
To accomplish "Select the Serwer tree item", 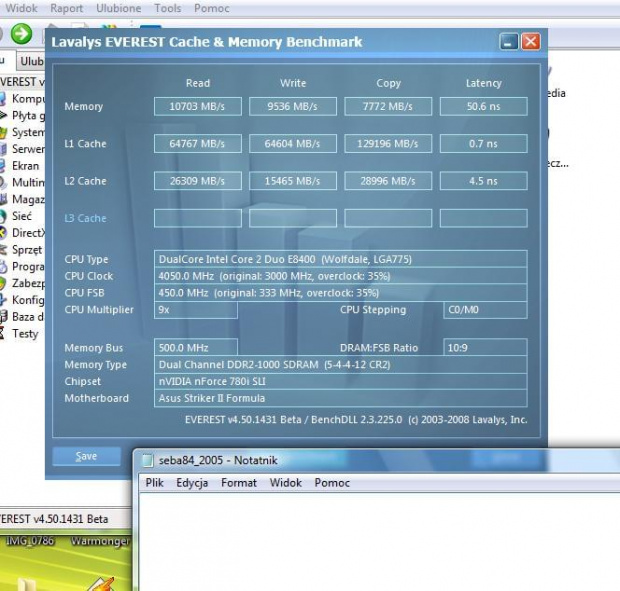I will tap(23, 149).
